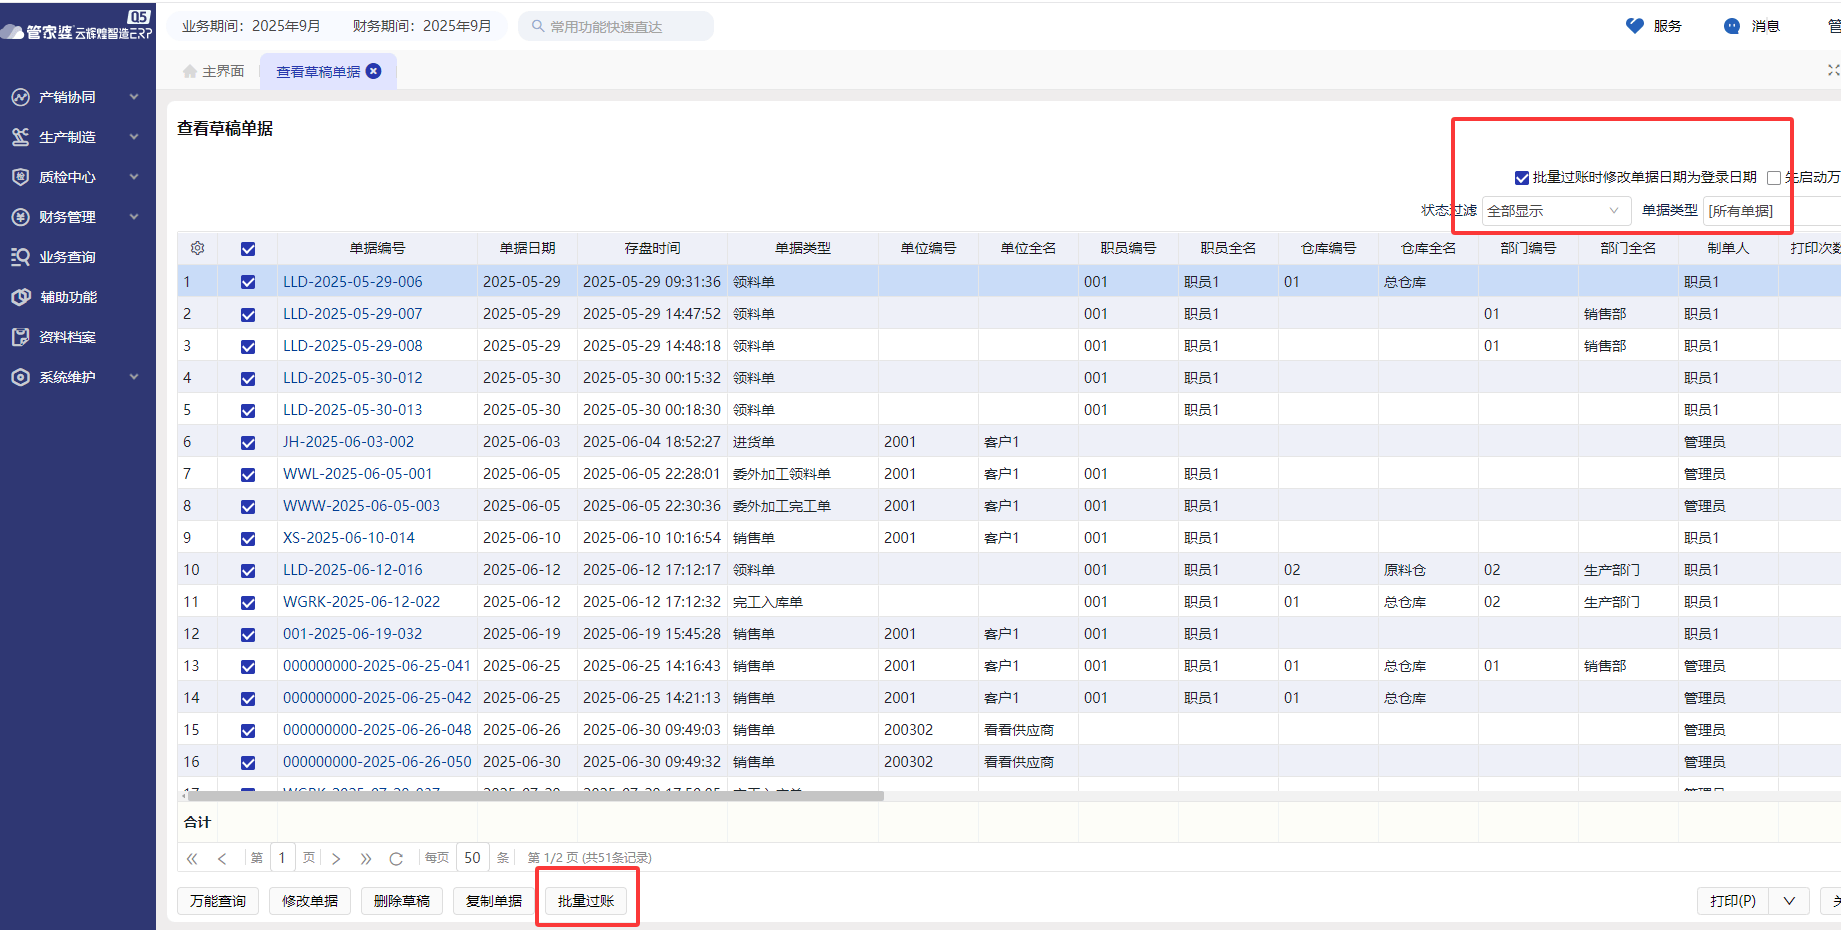Expand the 产销协同 sidebar menu
Screen dimensions: 1841x930
[75, 97]
